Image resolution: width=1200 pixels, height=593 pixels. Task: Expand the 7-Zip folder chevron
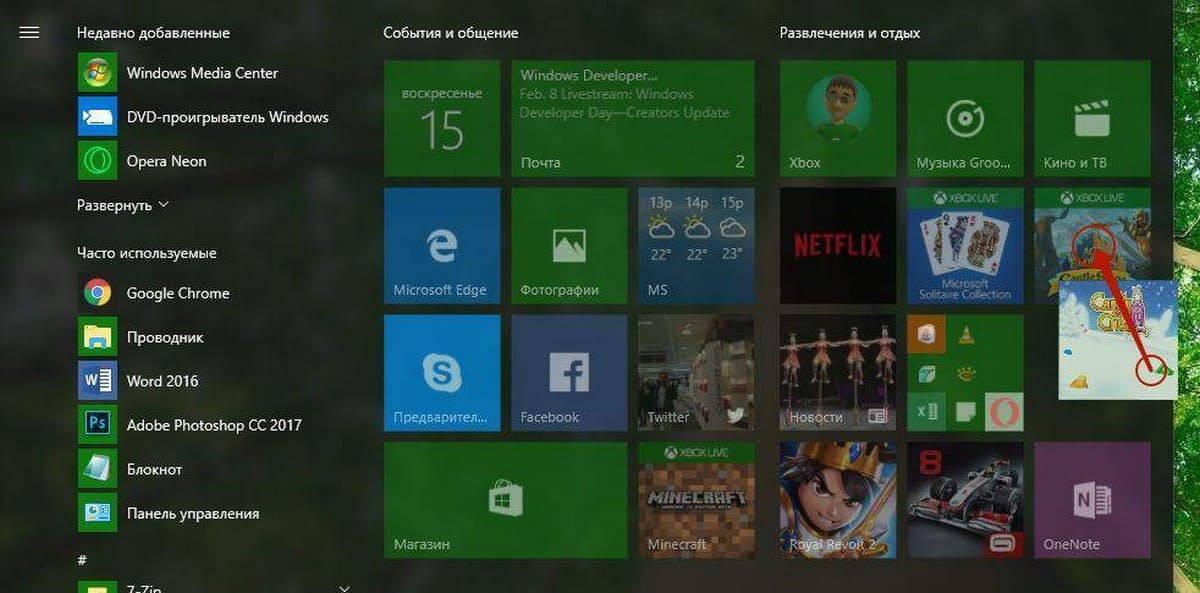[x=345, y=588]
